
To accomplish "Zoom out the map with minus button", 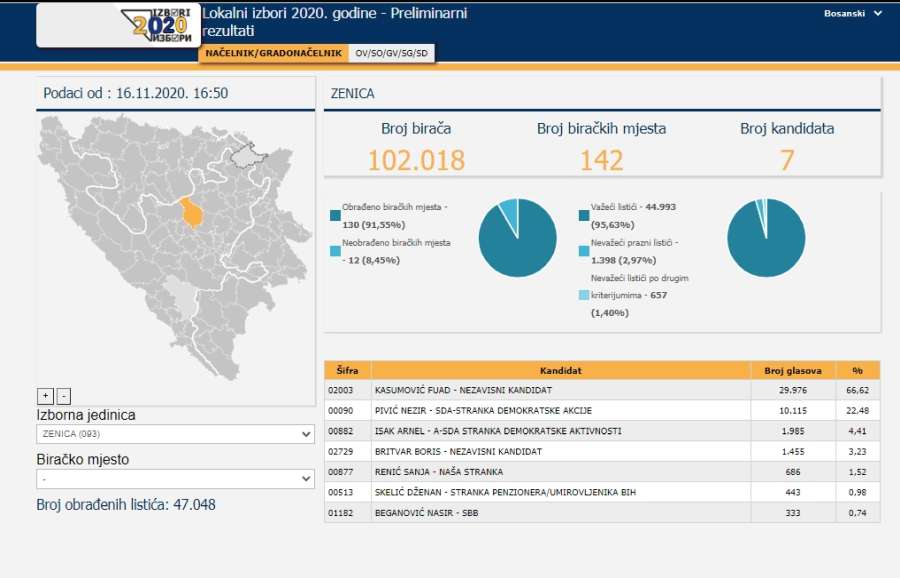I will pyautogui.click(x=64, y=396).
